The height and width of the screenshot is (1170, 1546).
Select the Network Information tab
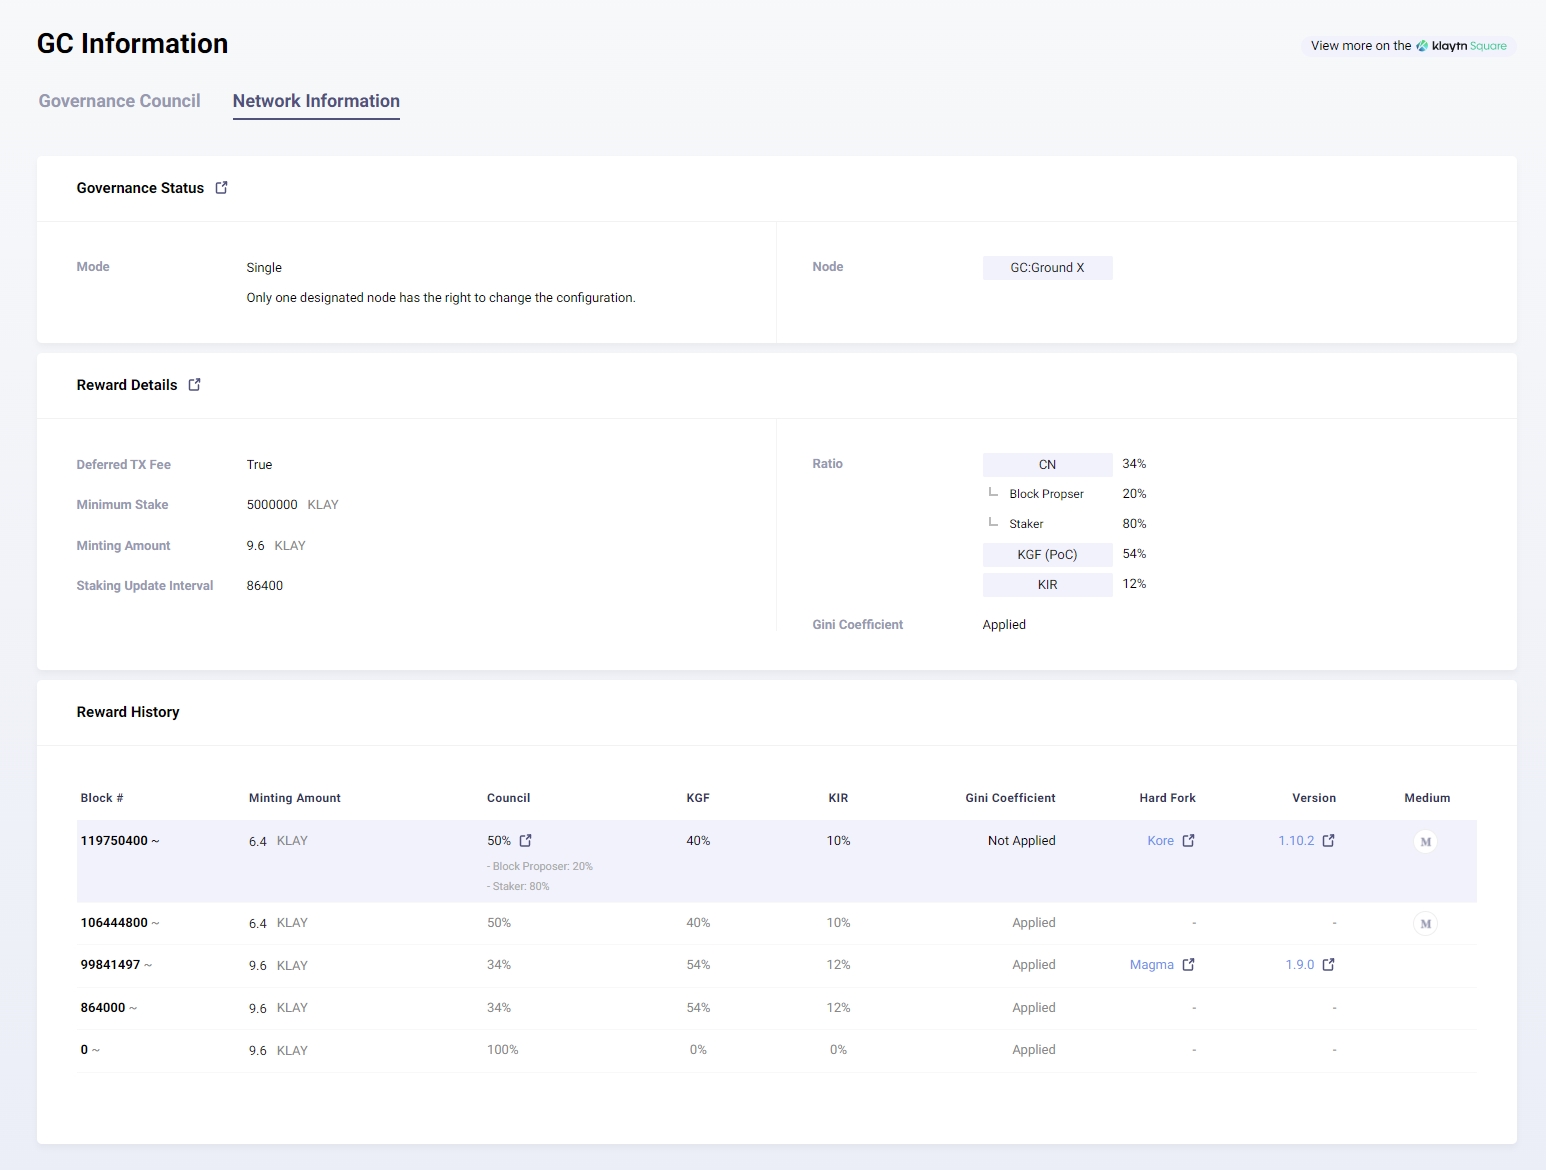pos(316,101)
